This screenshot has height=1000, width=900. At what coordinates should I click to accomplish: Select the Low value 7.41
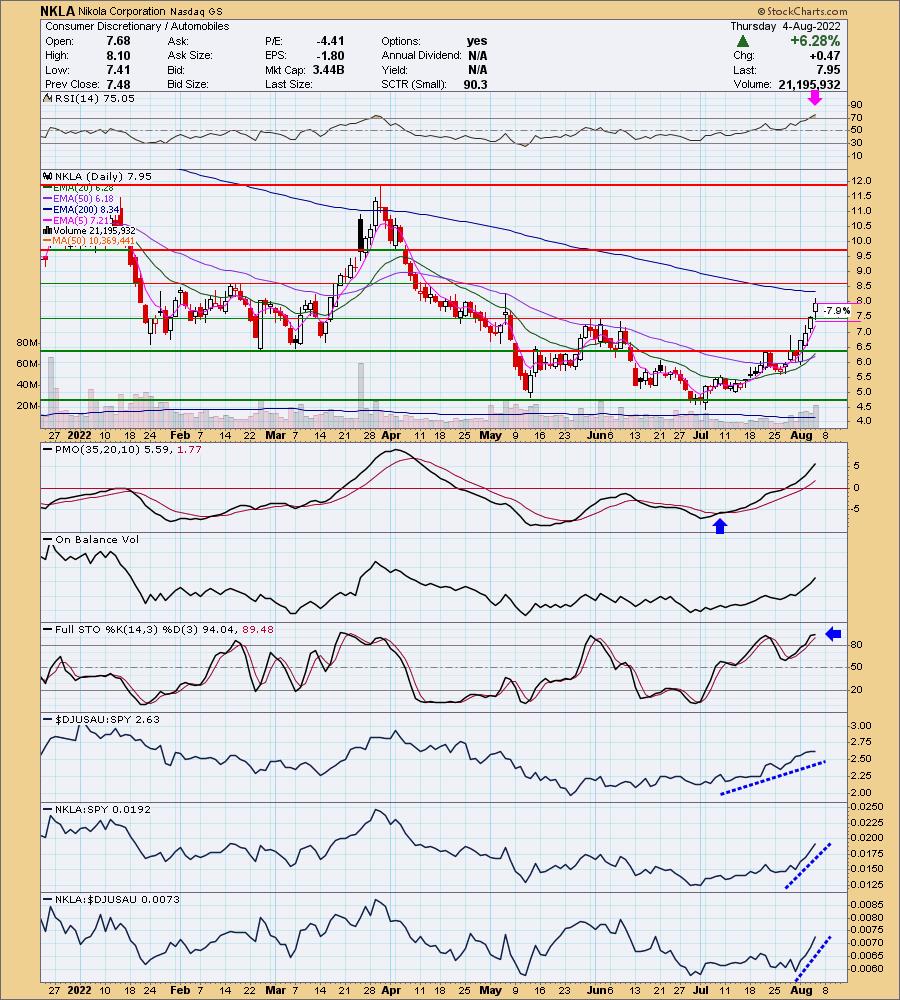[118, 70]
